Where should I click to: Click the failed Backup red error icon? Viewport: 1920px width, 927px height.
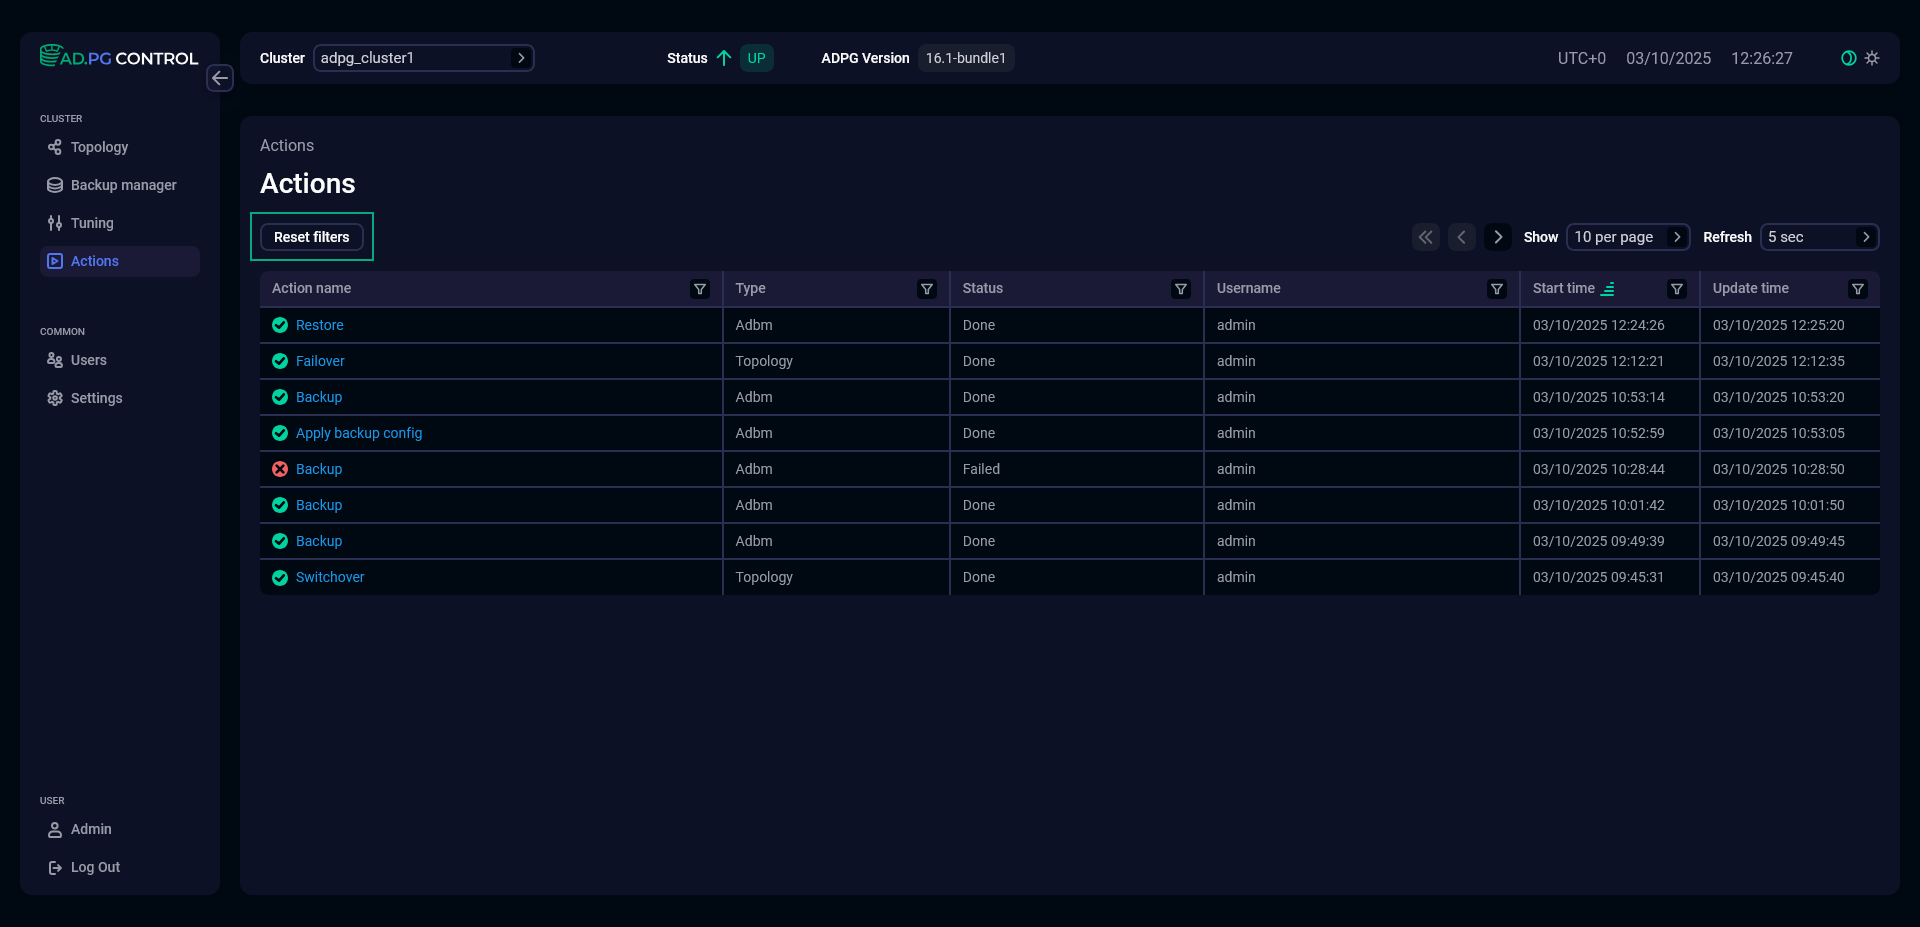tap(280, 469)
